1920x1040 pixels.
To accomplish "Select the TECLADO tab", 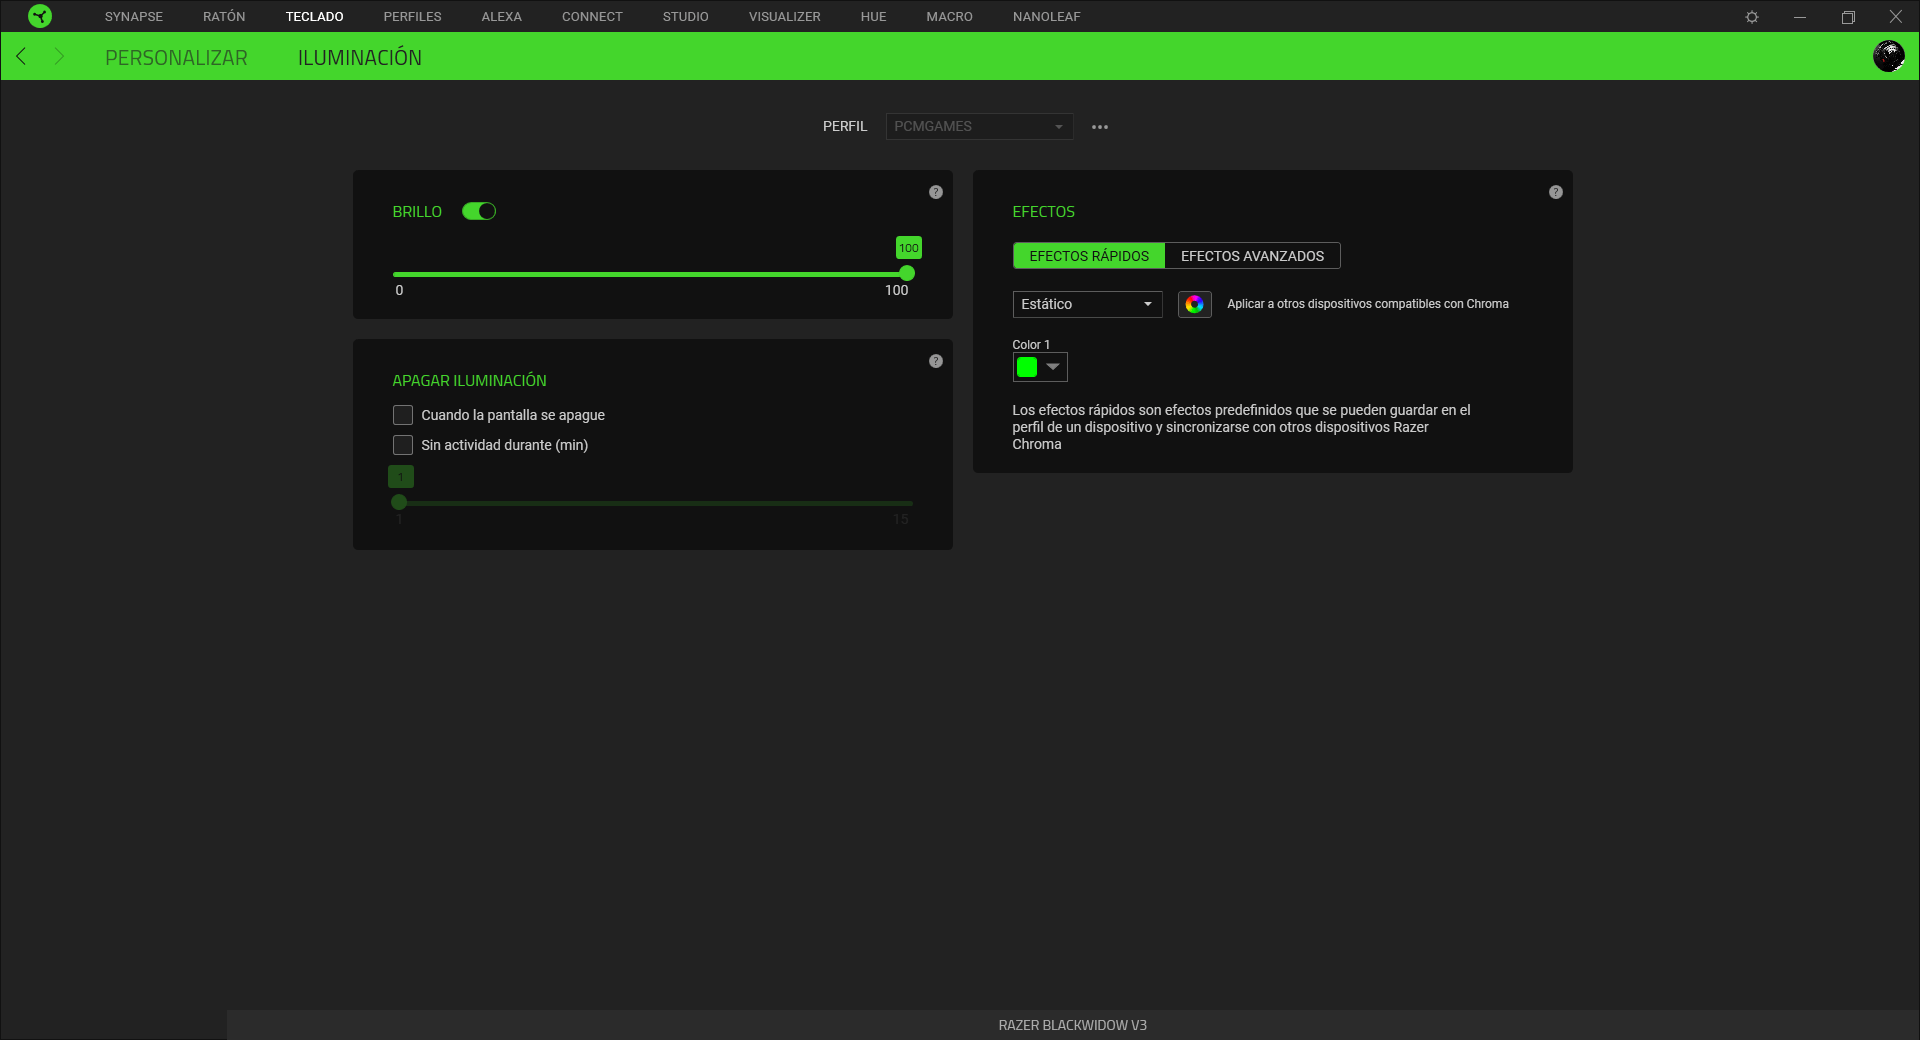I will click(314, 17).
